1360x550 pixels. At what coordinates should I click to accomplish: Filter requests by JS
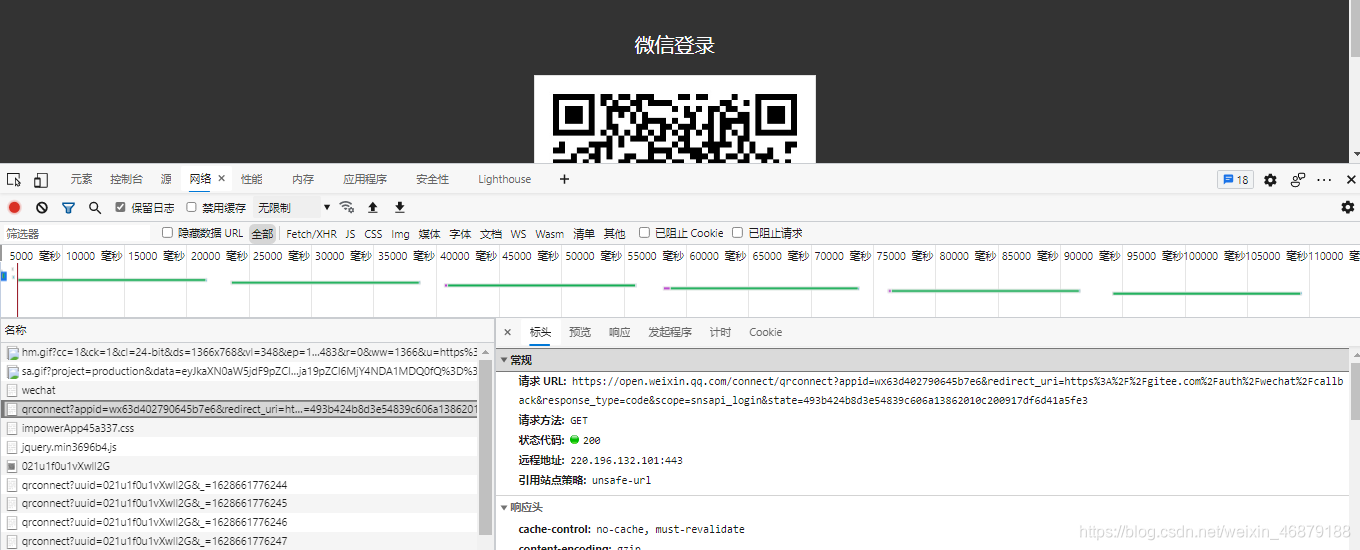[x=350, y=234]
